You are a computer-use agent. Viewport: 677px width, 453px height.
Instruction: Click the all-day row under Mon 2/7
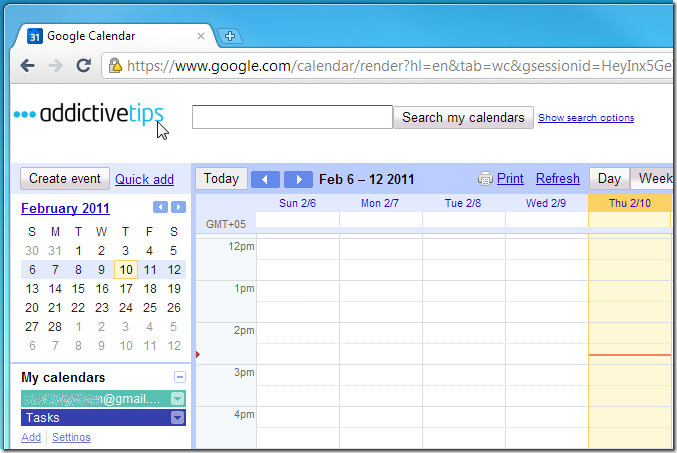381,219
